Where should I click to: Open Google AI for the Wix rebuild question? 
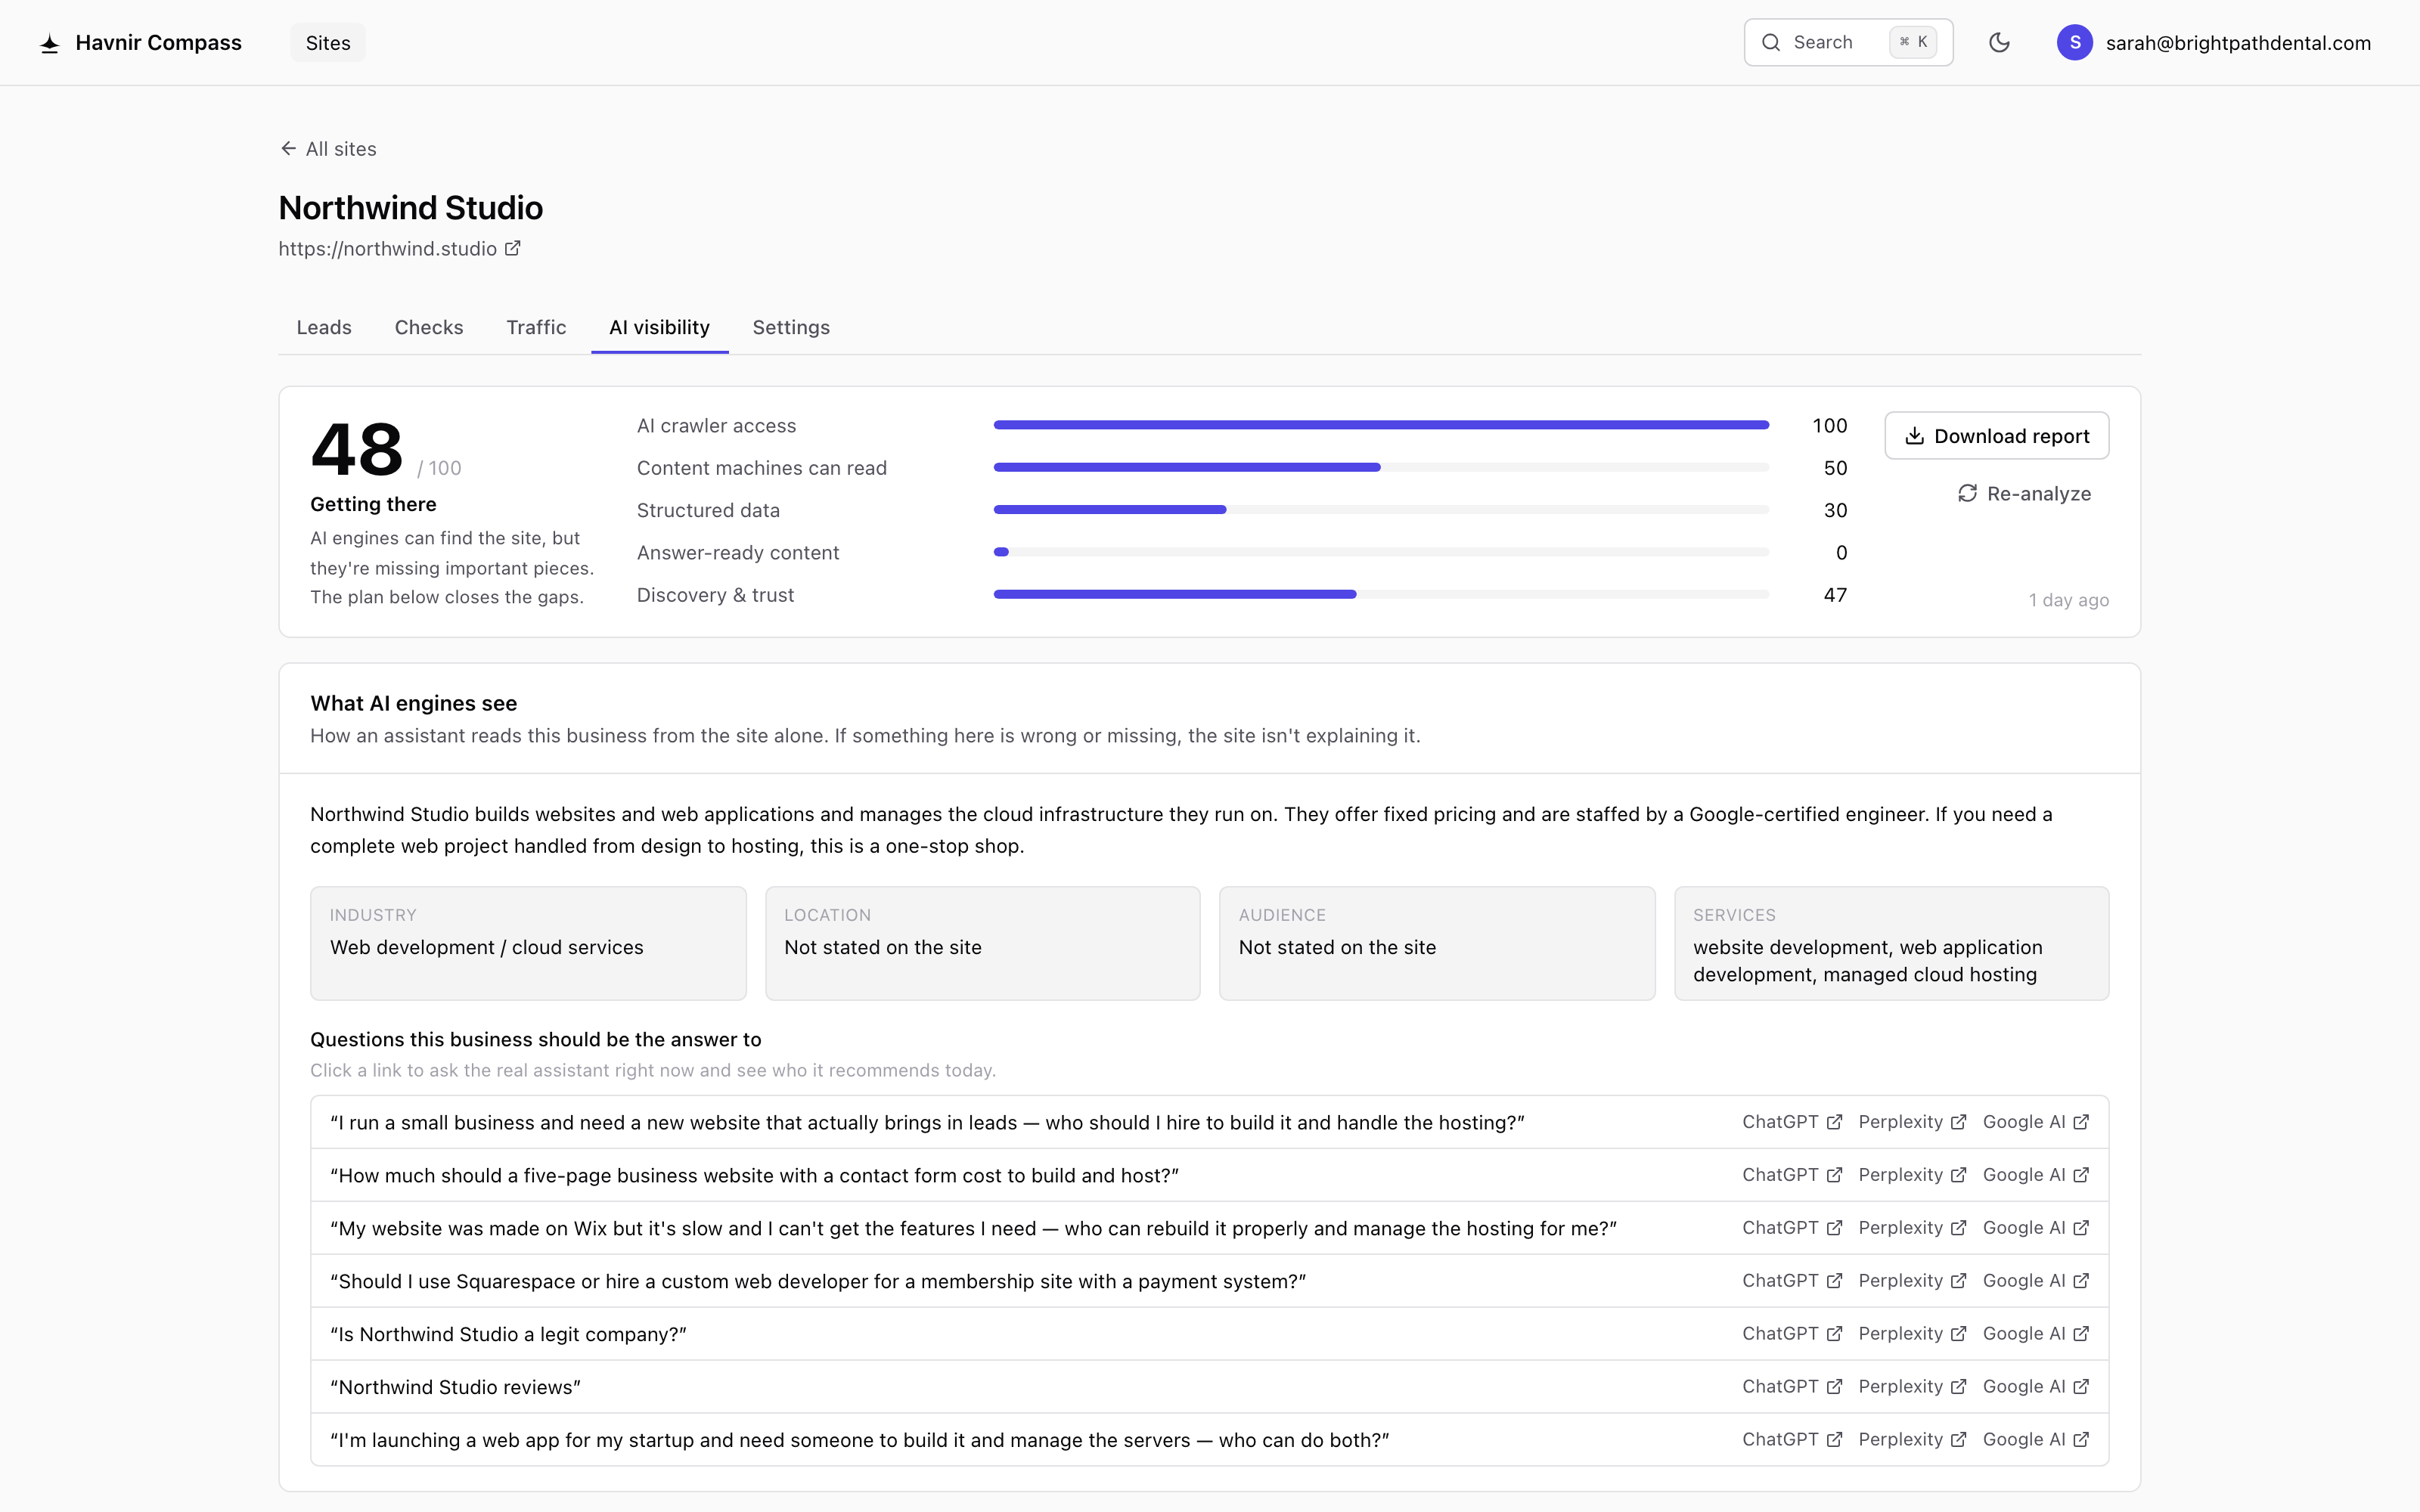click(2035, 1228)
